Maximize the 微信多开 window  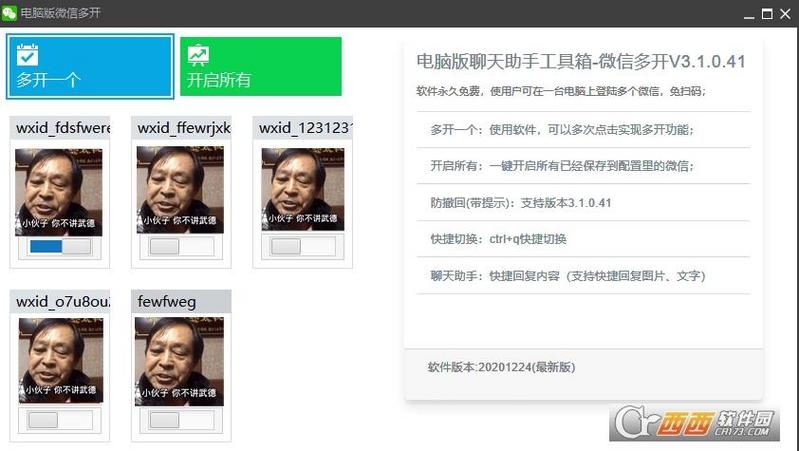click(x=767, y=14)
